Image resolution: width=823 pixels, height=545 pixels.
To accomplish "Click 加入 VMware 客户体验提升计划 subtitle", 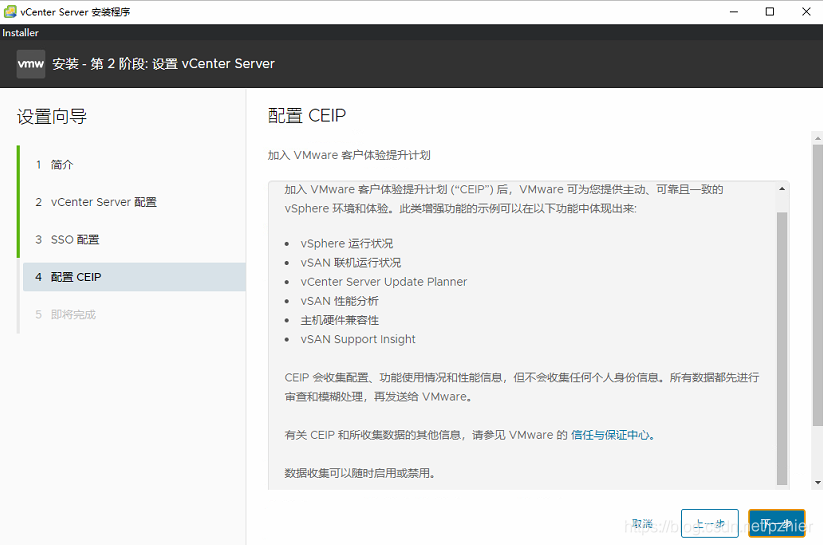I will tap(349, 155).
